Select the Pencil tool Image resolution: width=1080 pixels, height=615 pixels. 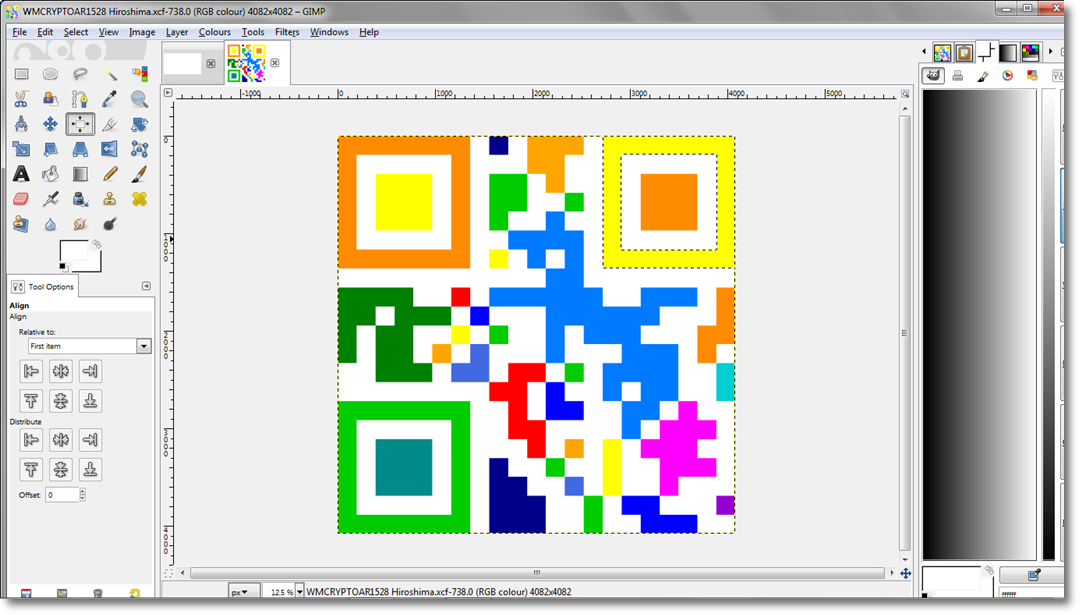tap(110, 174)
